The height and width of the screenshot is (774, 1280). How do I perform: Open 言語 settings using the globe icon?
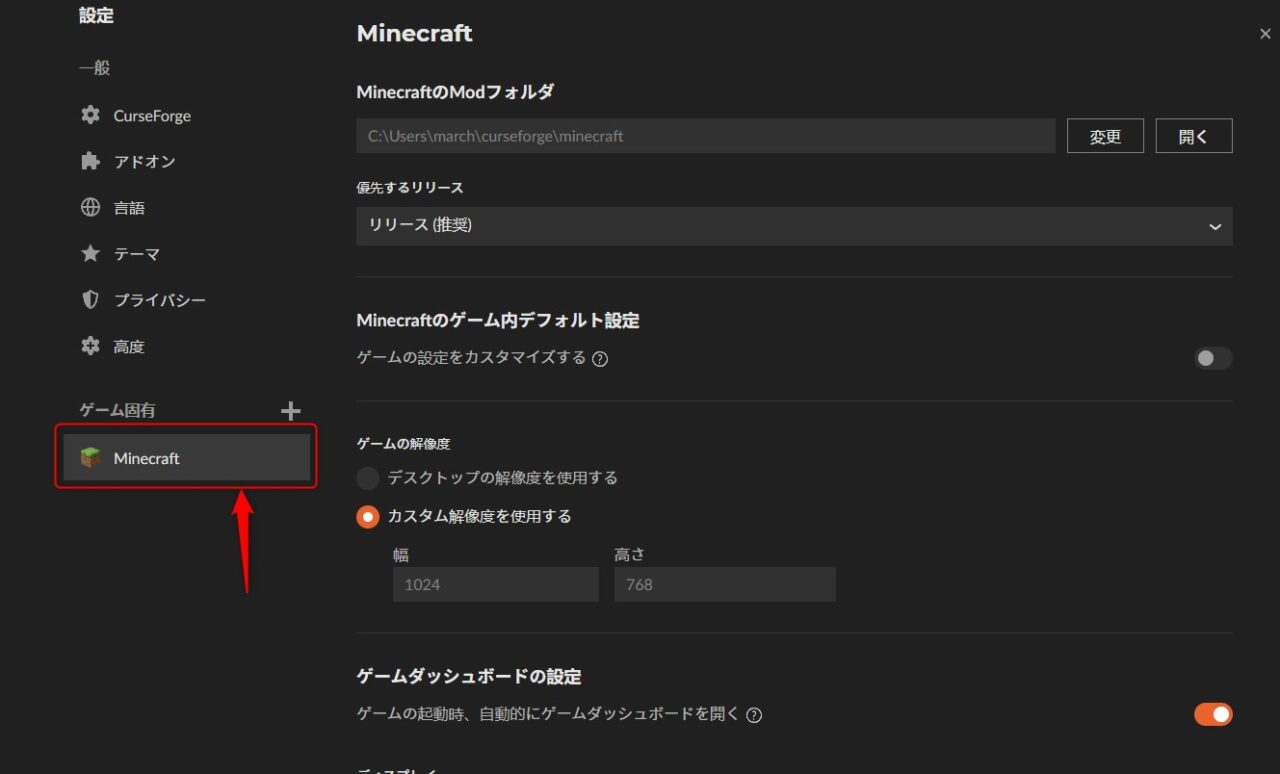91,207
